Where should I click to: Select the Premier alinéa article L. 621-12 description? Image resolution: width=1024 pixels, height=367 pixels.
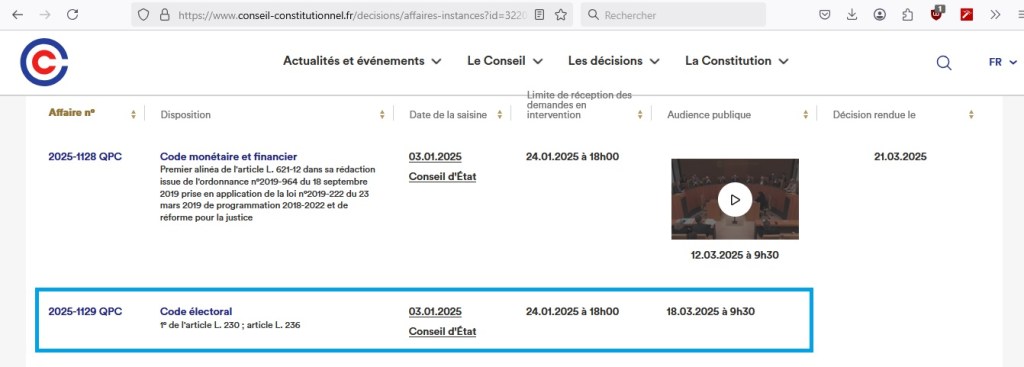(x=268, y=193)
